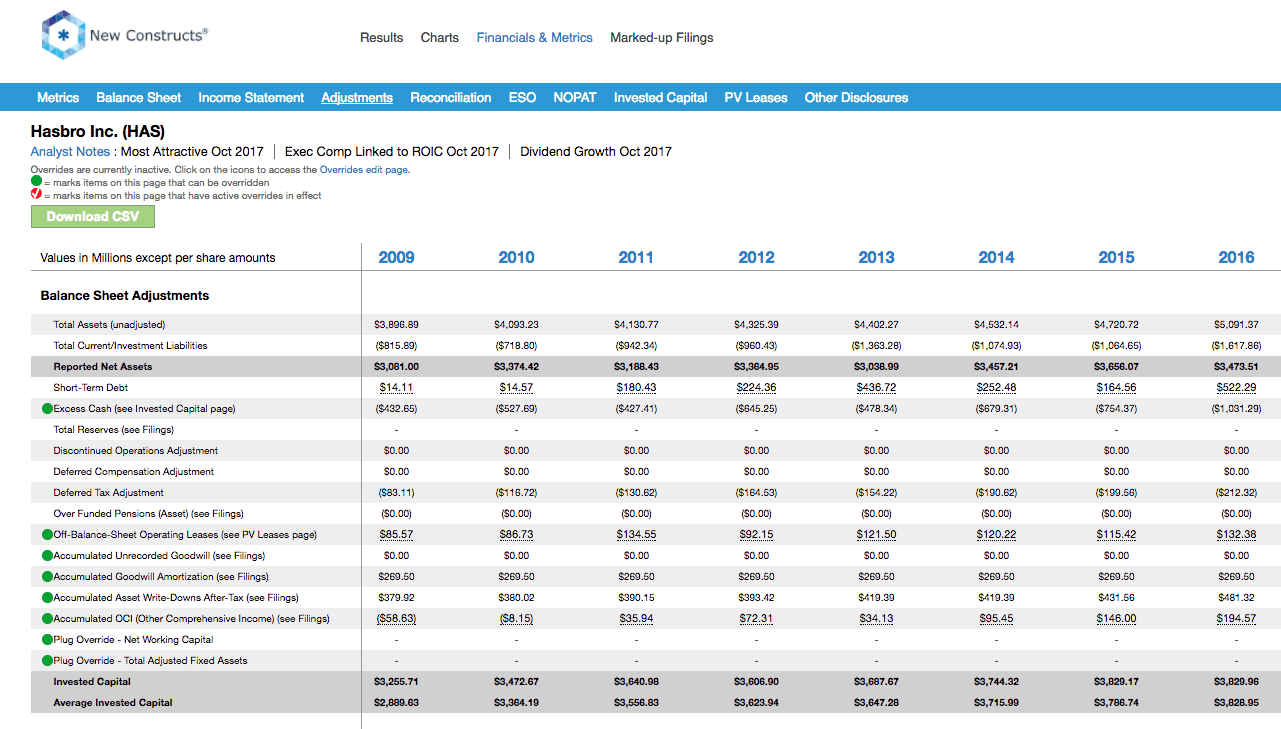Click 2015 Accumulated OCI value $146.00
Screen dimensions: 1281x729
coord(1116,619)
